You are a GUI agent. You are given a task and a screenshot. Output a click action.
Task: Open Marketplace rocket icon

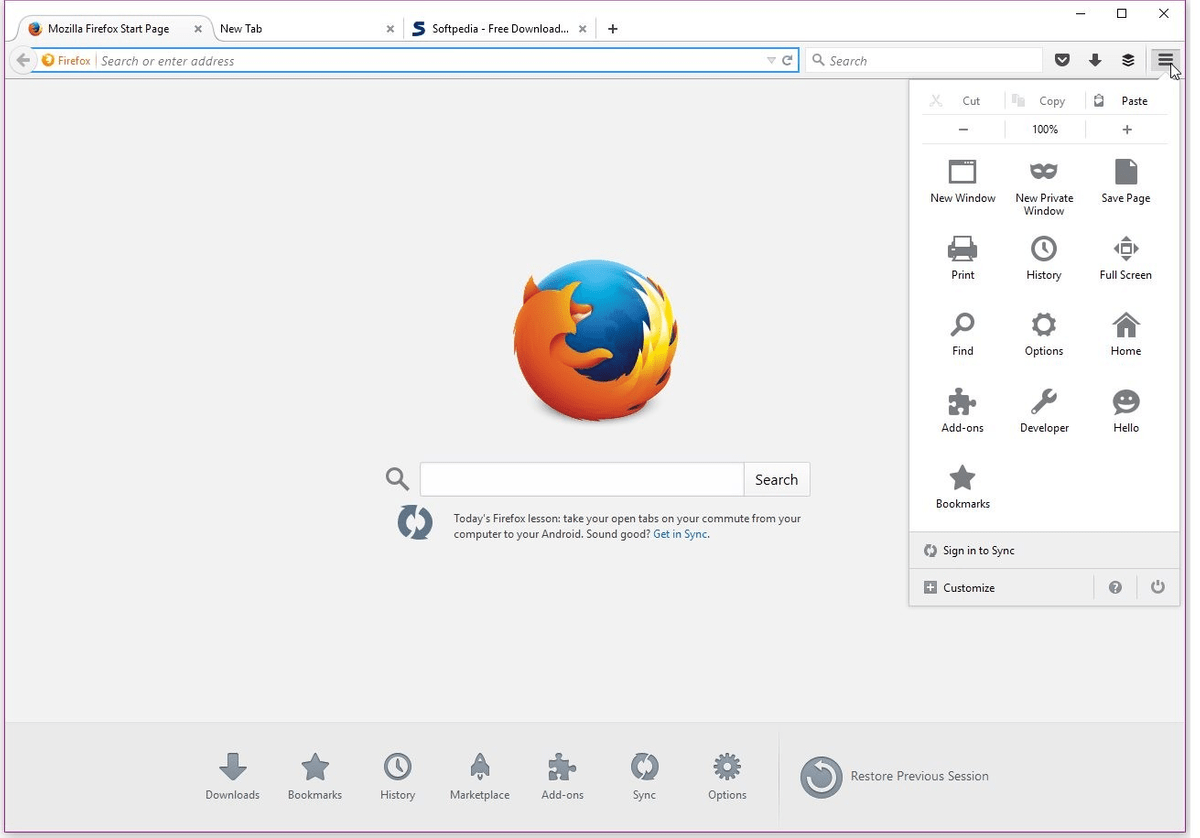tap(479, 777)
